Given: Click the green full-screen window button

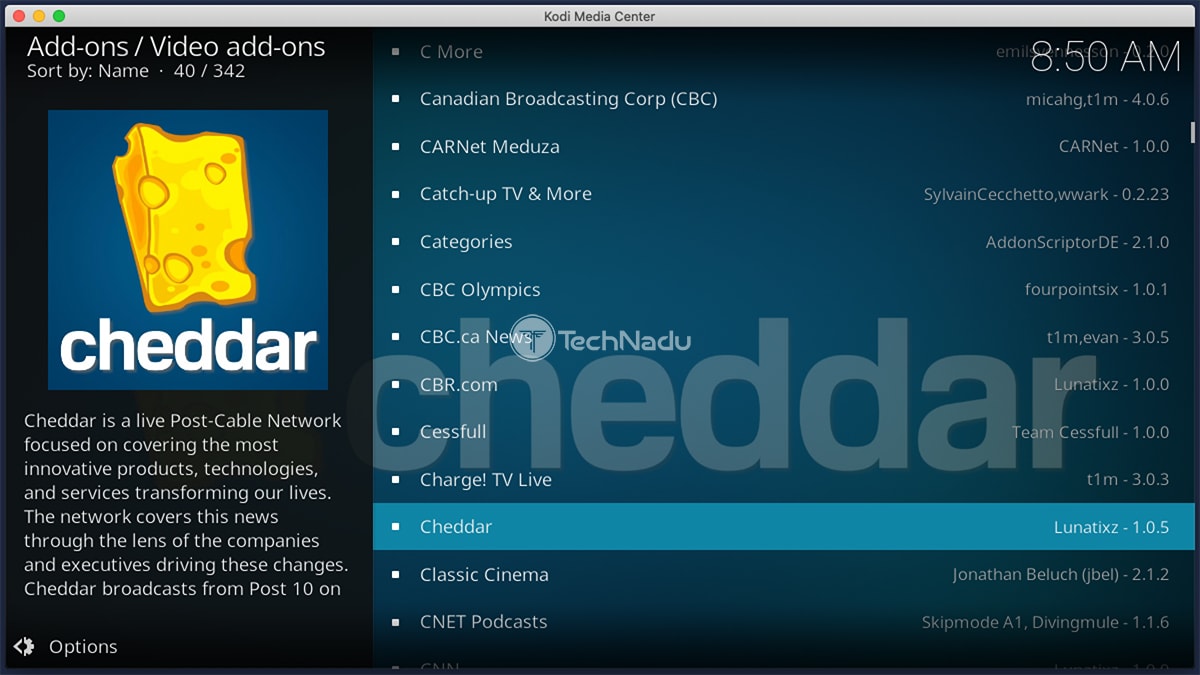Looking at the screenshot, I should pyautogui.click(x=59, y=16).
